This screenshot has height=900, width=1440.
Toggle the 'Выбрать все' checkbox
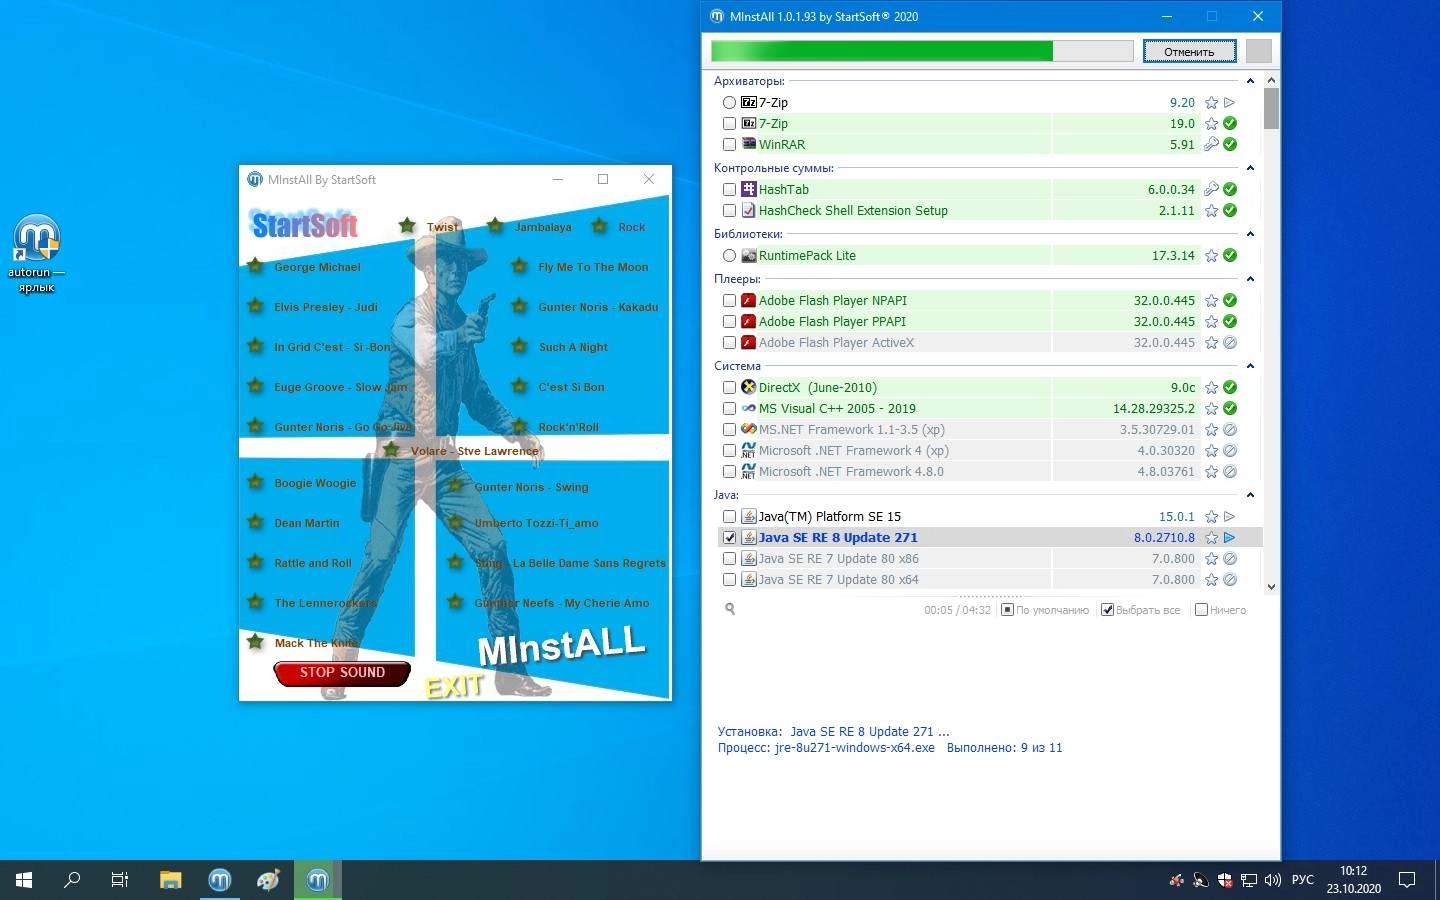tap(1107, 609)
